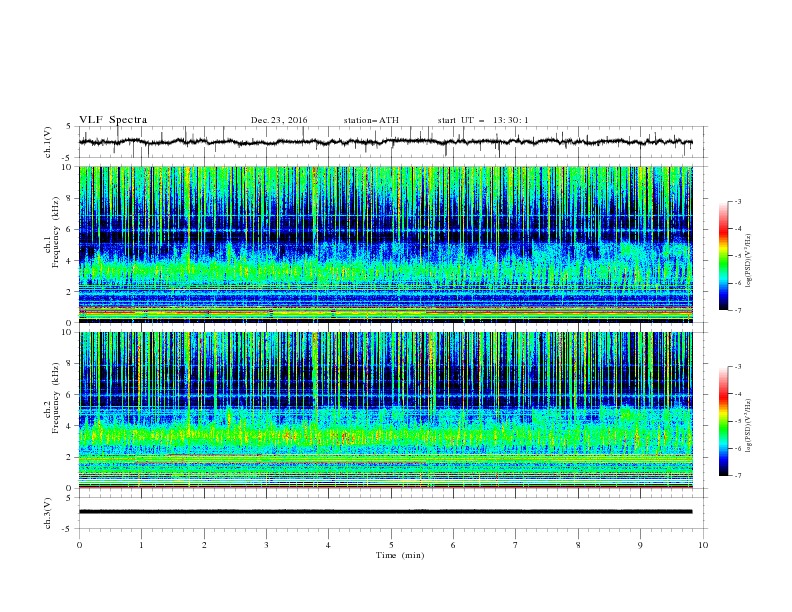
Task: Click the ch.2 spectrogram color scale bar
Action: point(724,421)
